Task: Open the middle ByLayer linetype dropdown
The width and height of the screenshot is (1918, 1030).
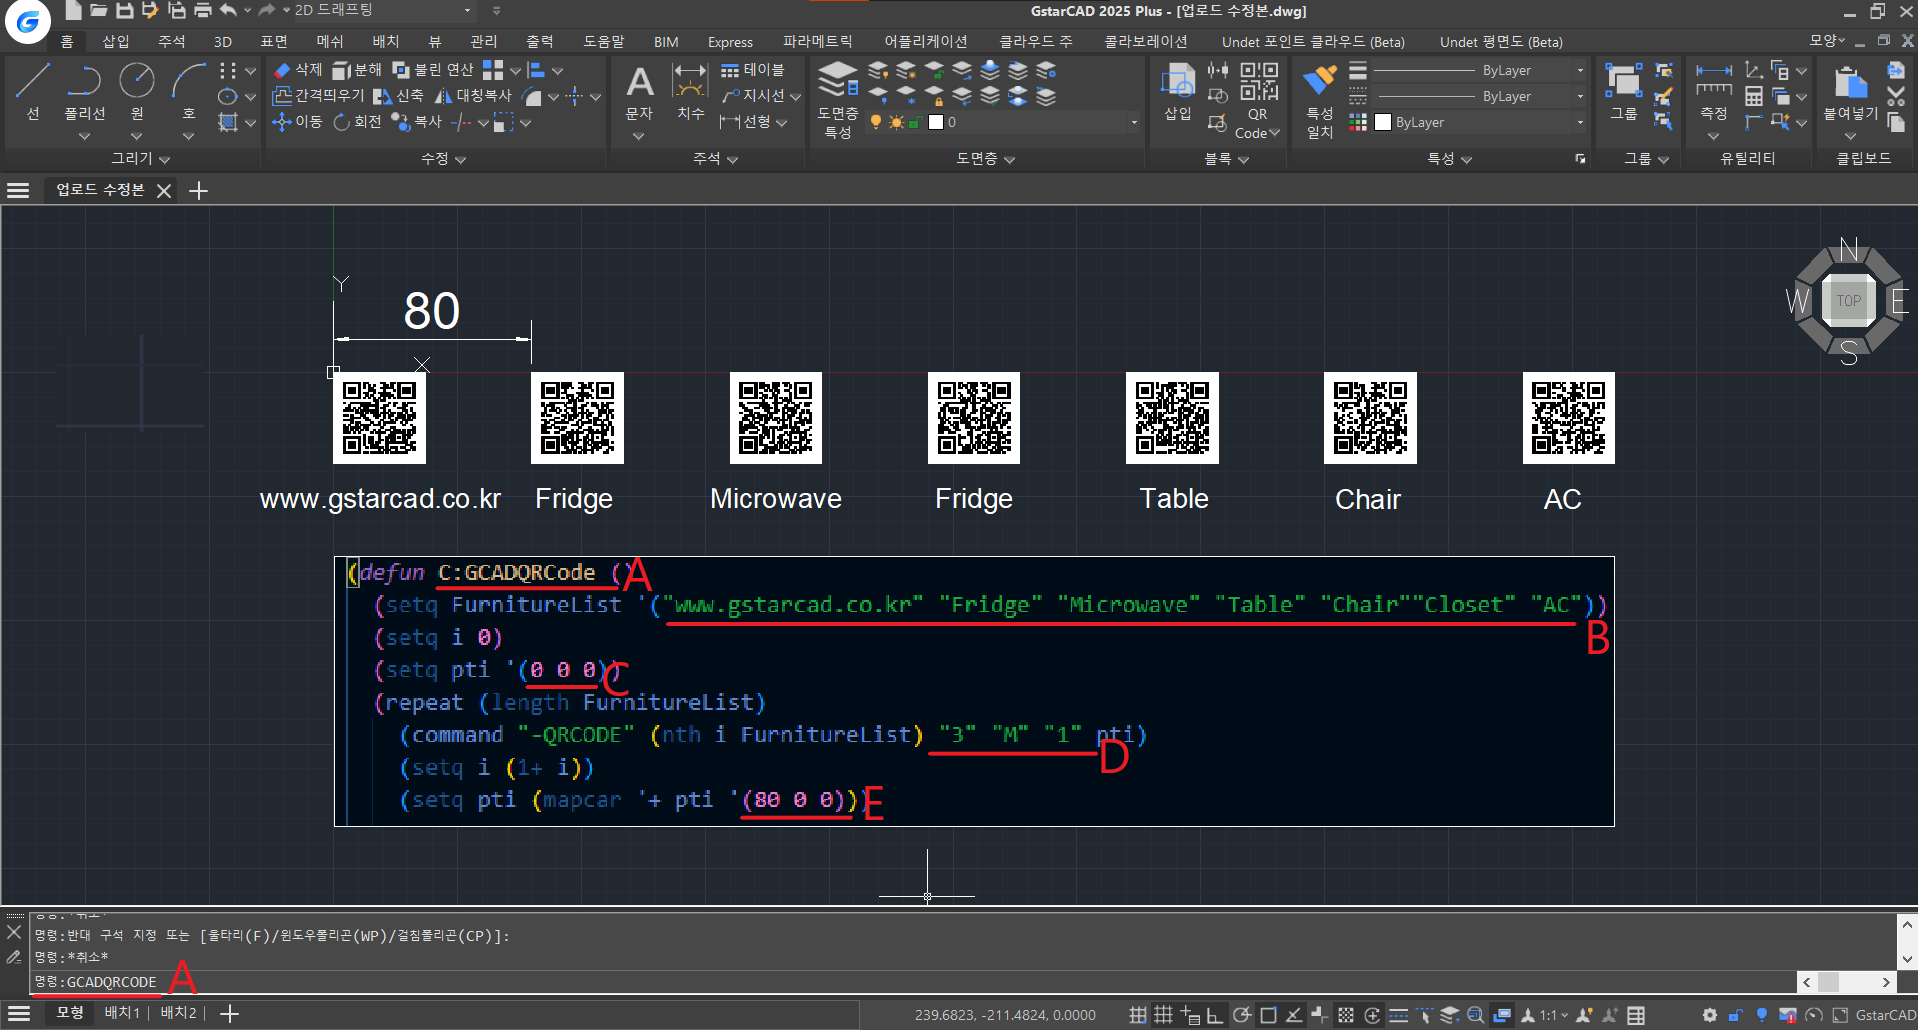Action: point(1579,96)
